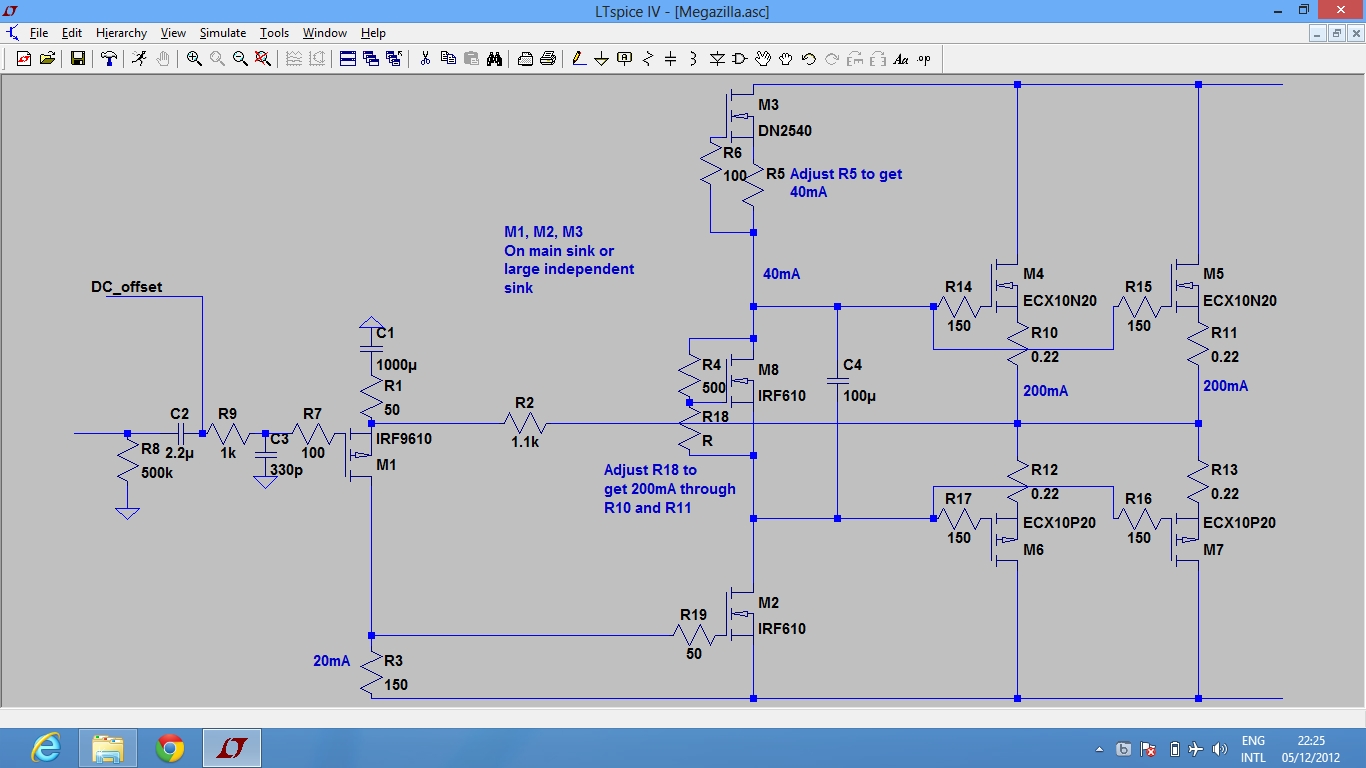The image size is (1366, 768).
Task: Click the M4 ECX10N20 label
Action: 1059,301
